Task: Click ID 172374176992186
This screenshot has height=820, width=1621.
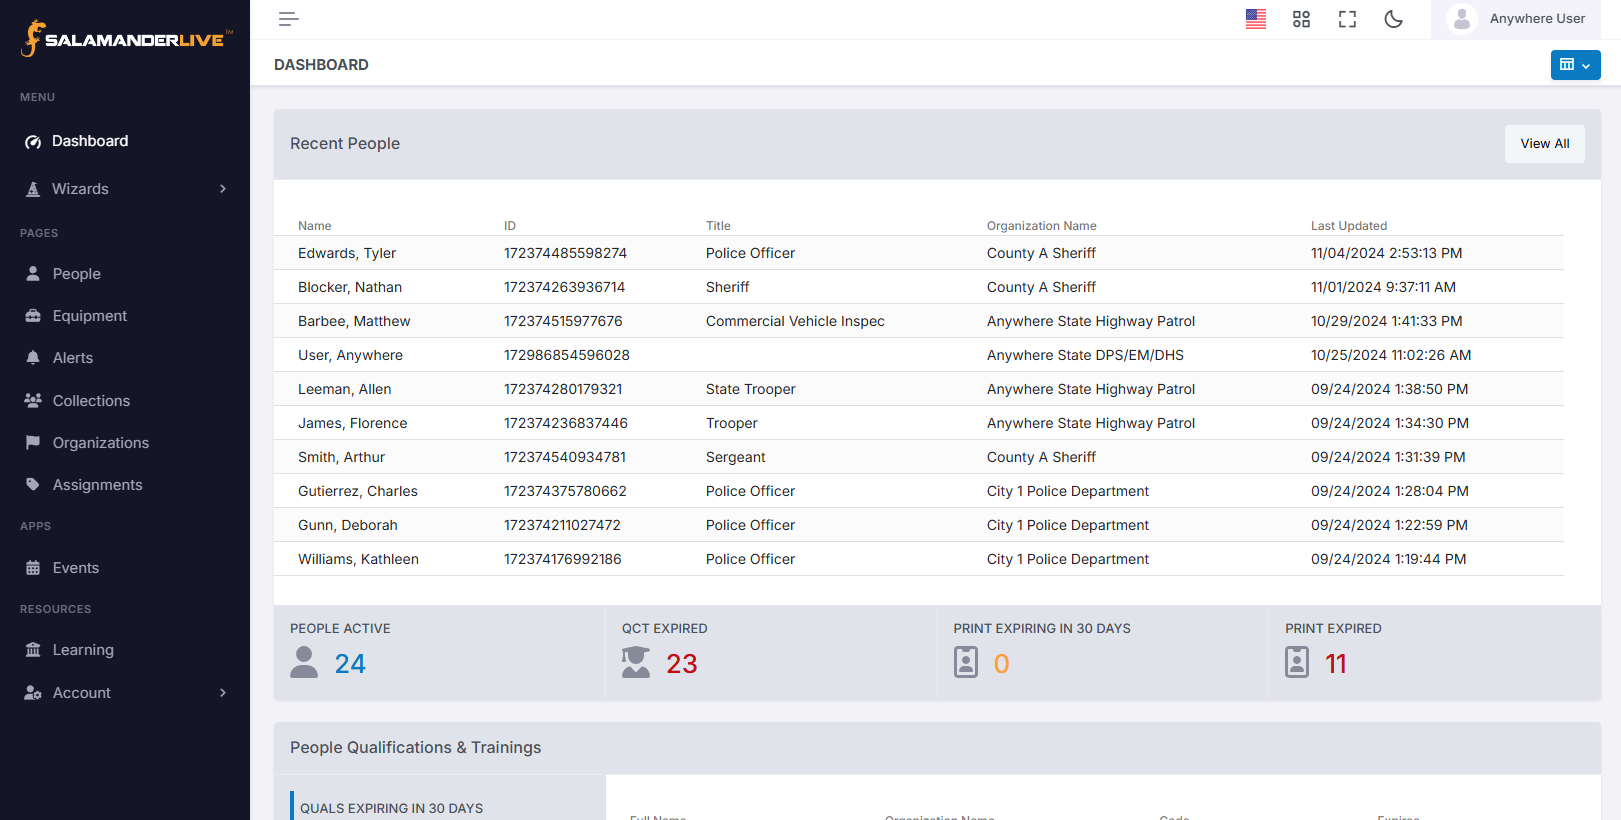Action: coord(563,559)
